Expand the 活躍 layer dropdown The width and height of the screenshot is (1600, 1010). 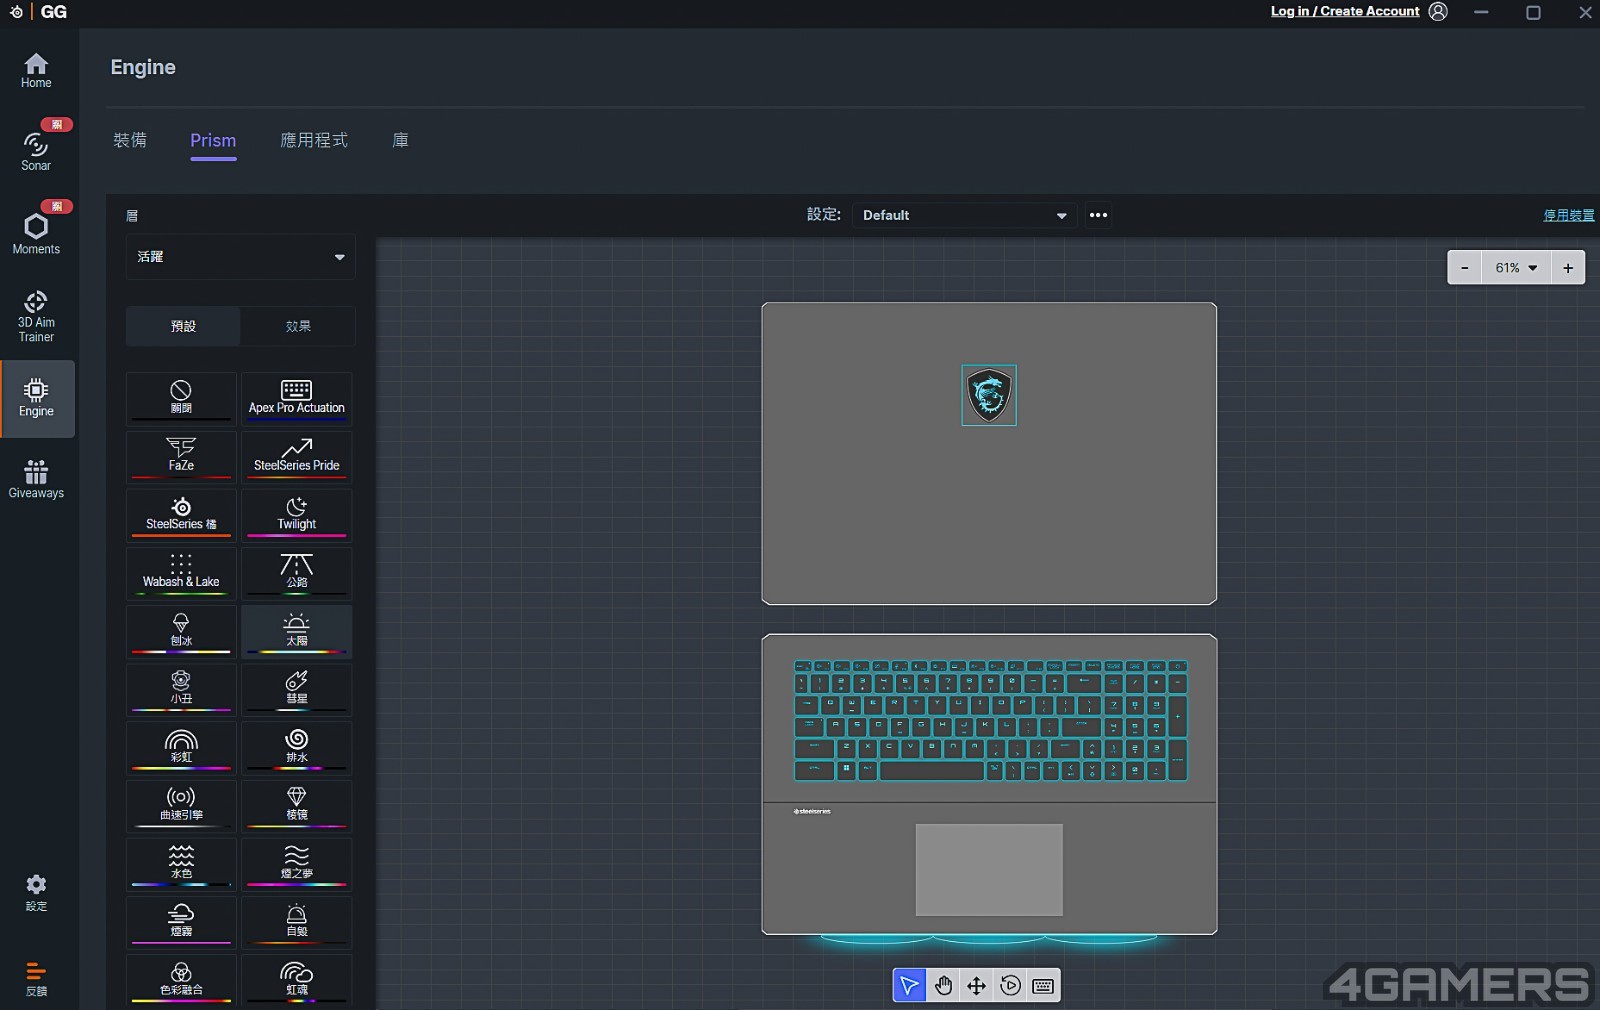pos(241,257)
